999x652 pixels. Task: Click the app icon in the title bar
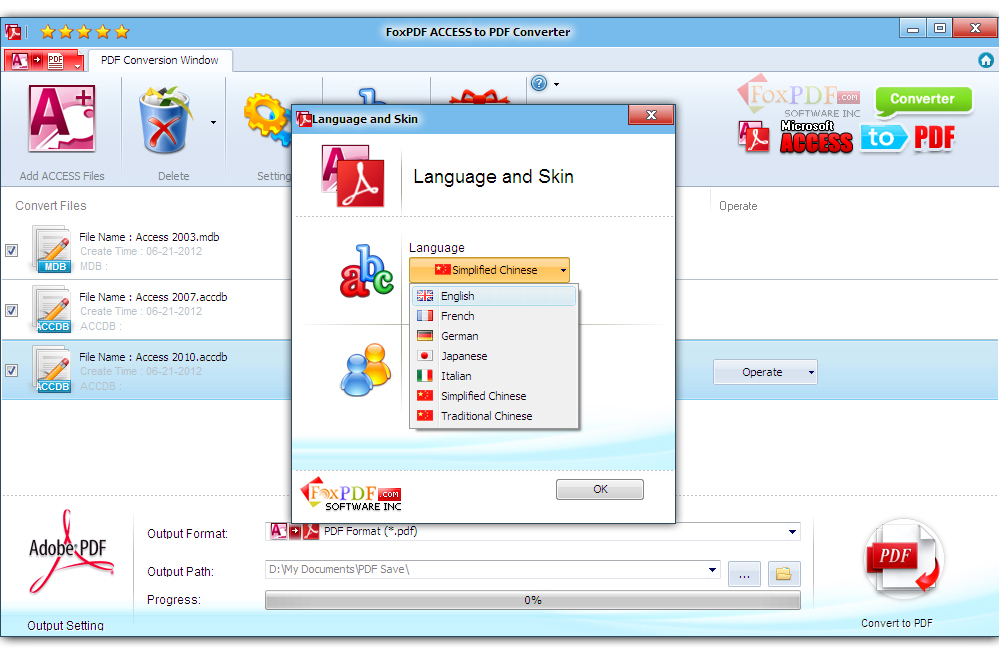[x=13, y=32]
